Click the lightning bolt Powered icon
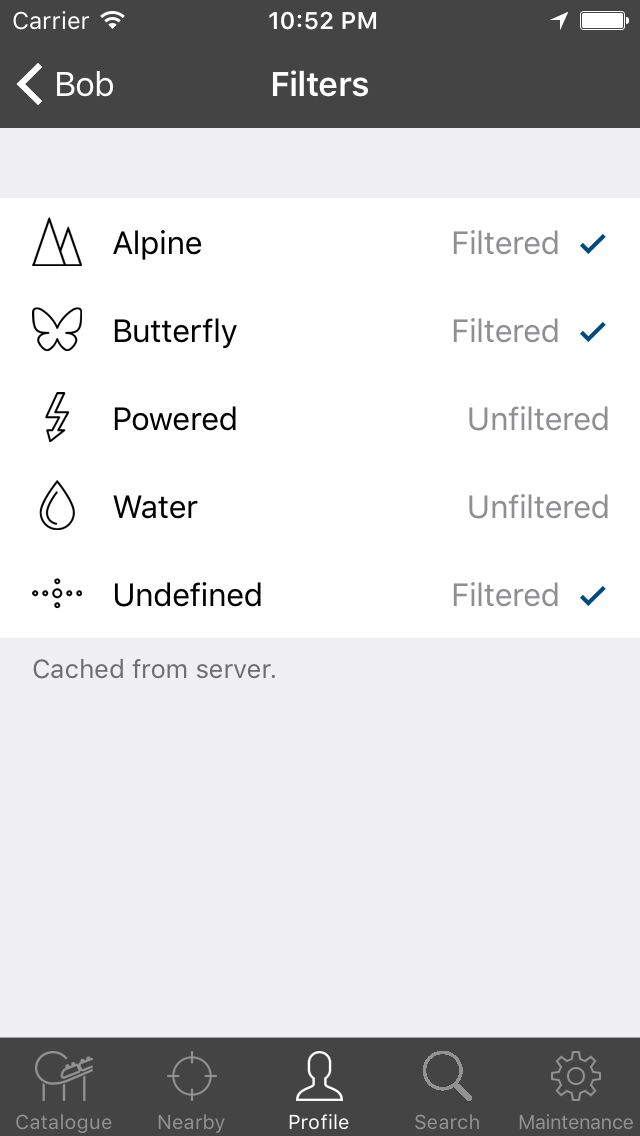The image size is (640, 1136). coord(57,418)
